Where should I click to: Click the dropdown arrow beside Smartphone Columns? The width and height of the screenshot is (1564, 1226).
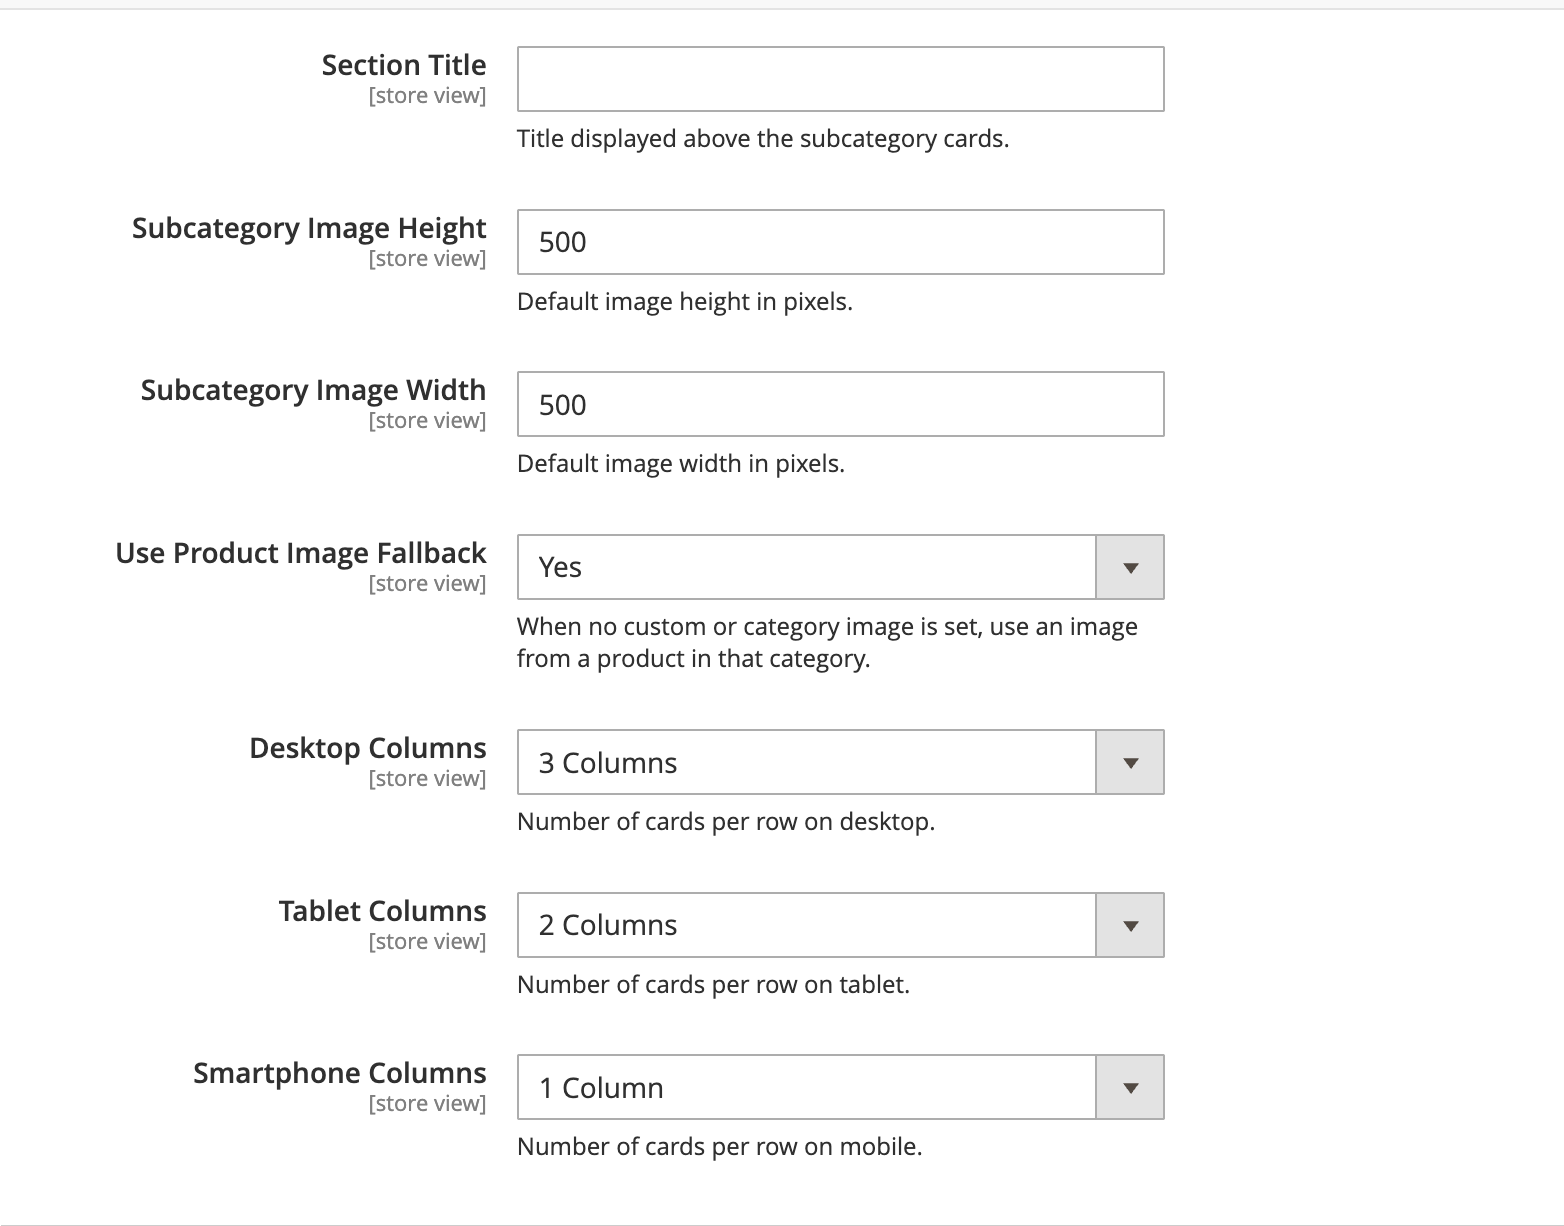1129,1087
